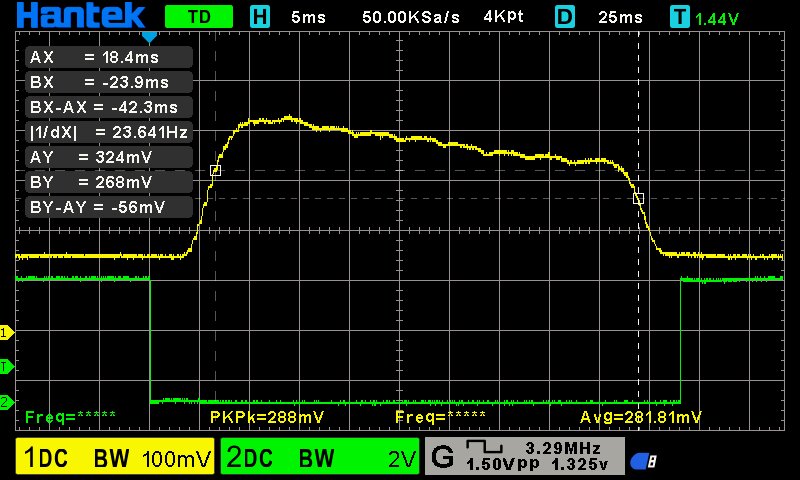This screenshot has width=800, height=480.
Task: Click the 1.44V trigger level value
Action: coord(717,19)
